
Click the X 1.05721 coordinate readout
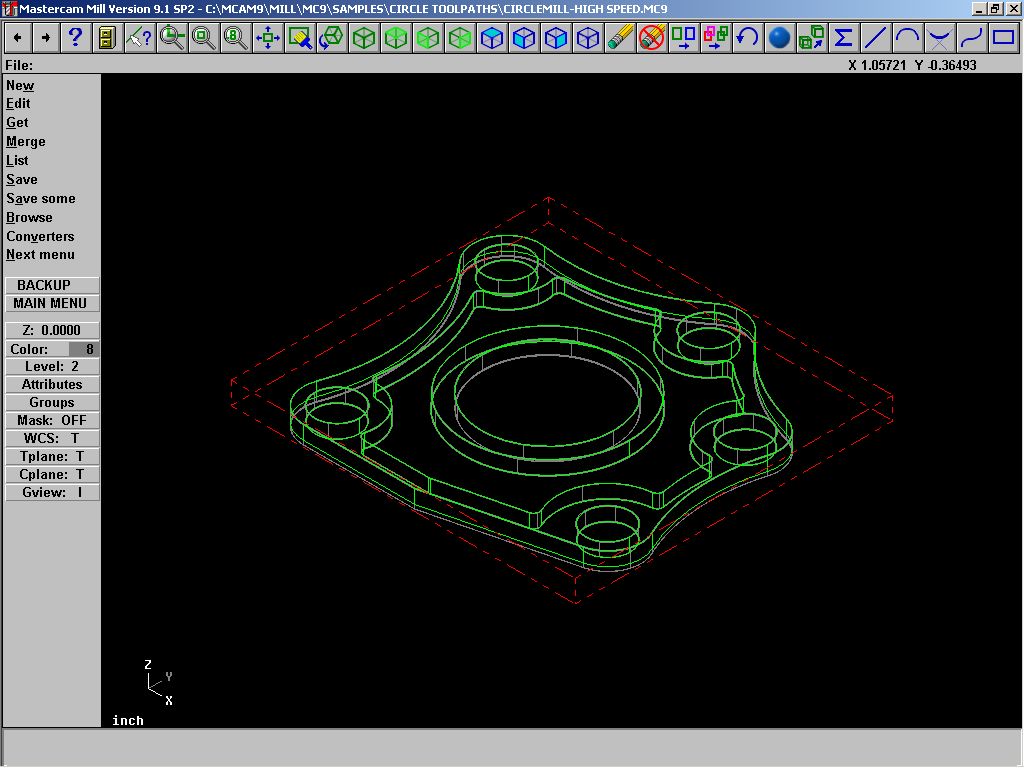877,65
